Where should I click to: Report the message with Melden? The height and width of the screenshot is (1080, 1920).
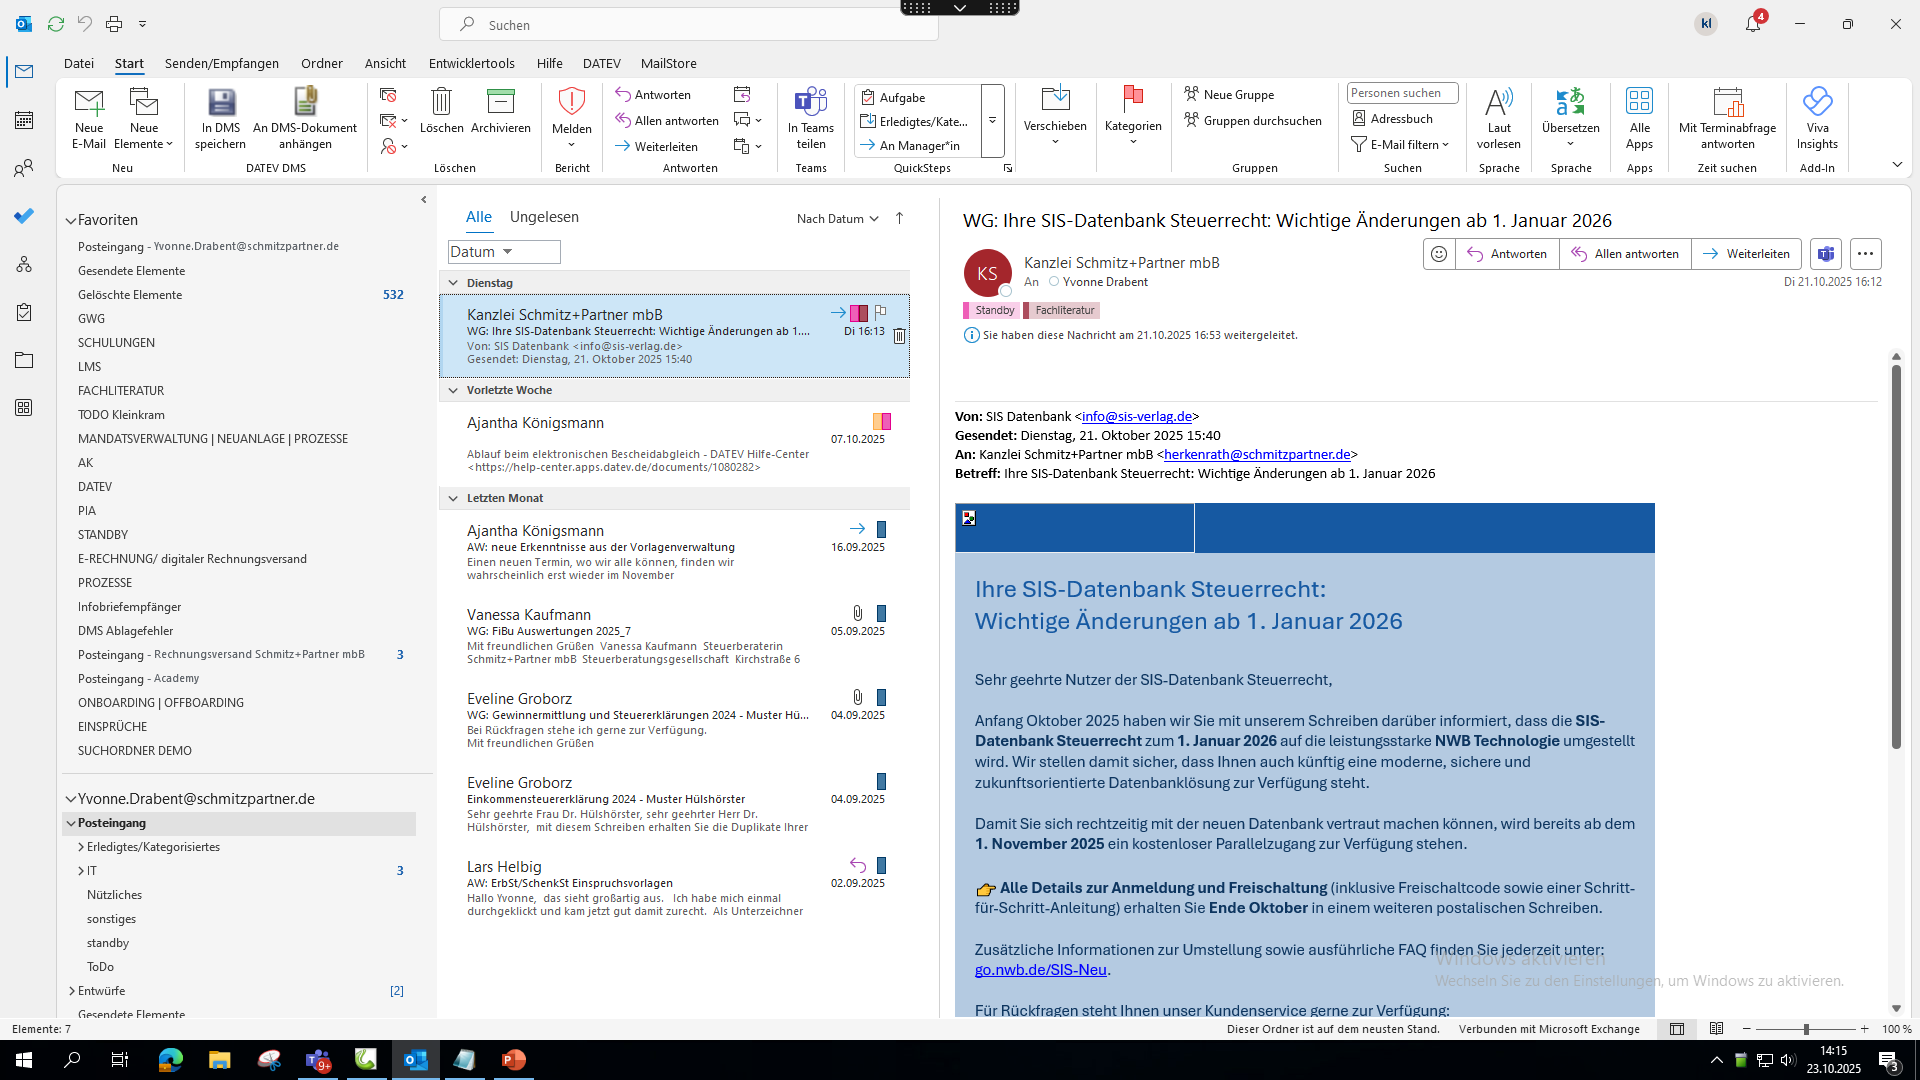(x=571, y=119)
